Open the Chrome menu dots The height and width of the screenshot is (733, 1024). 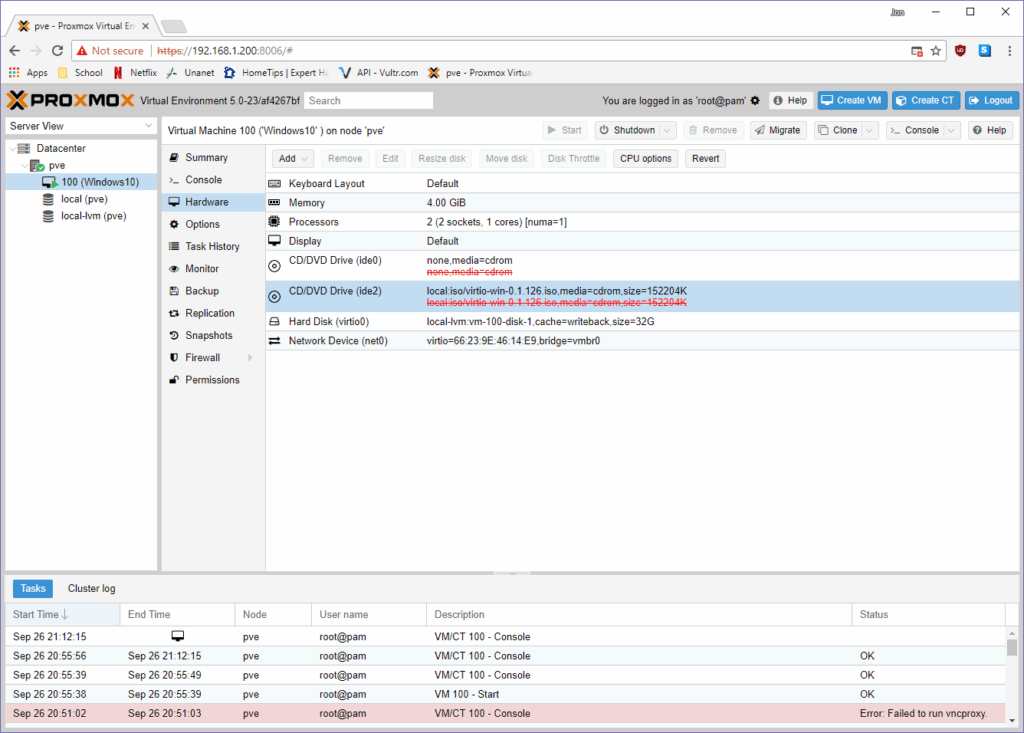(x=1010, y=50)
